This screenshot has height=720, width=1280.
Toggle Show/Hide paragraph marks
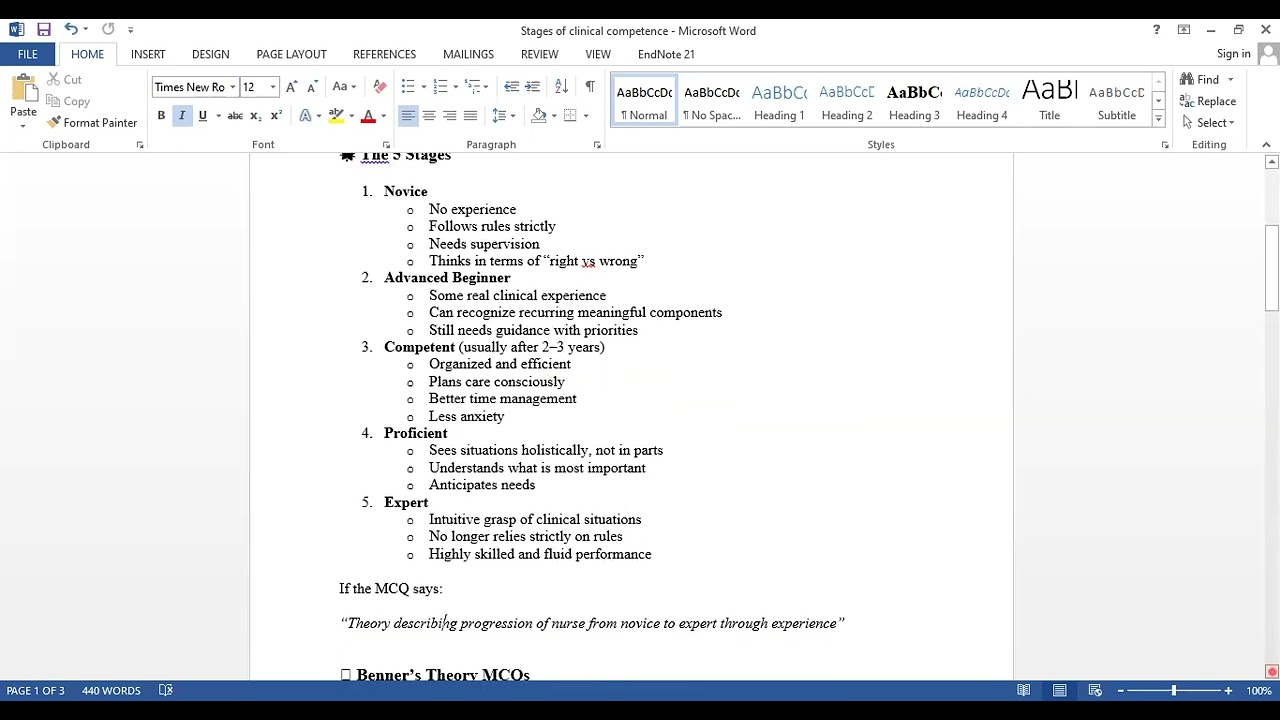coord(590,87)
